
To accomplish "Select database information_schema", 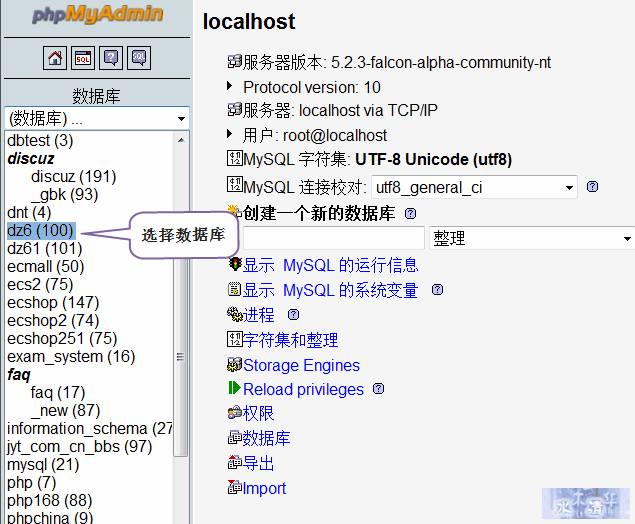I will (90, 428).
